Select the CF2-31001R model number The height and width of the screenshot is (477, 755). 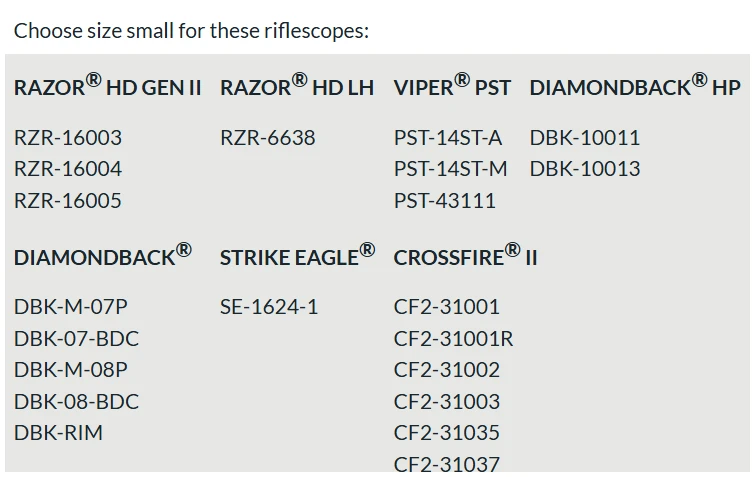click(453, 338)
